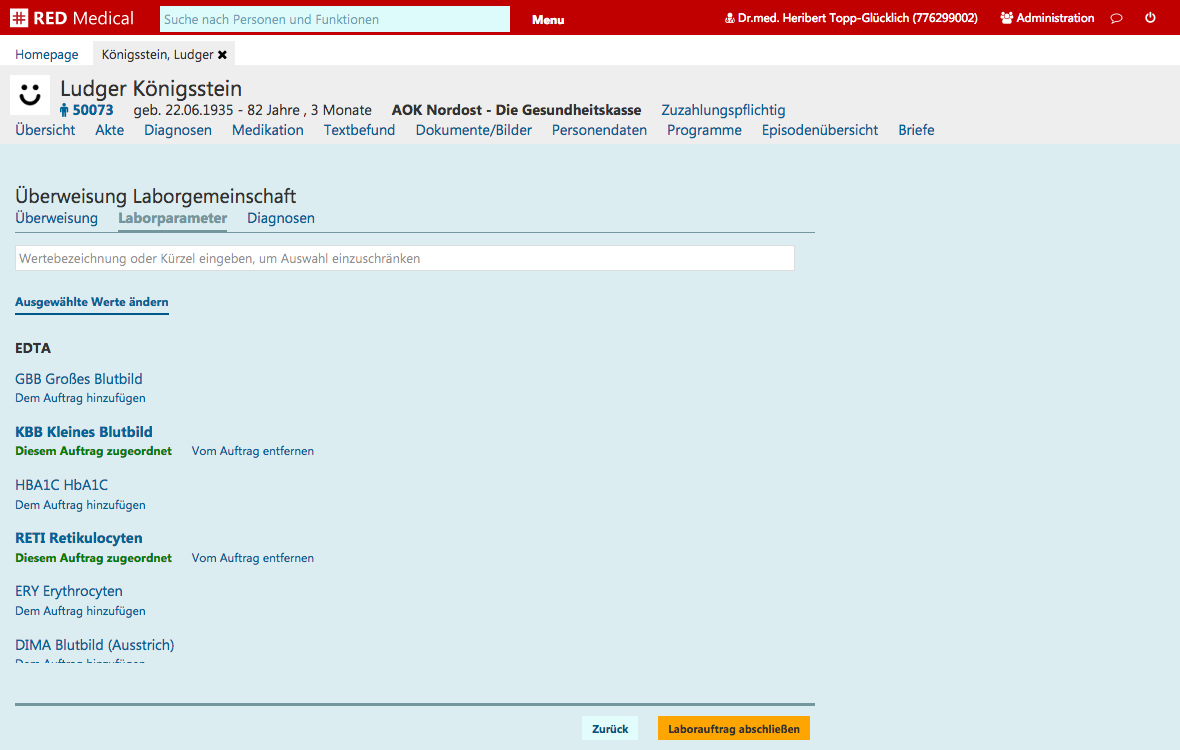This screenshot has width=1180, height=750.
Task: Open Dokumente/Bilder section
Action: tap(473, 130)
